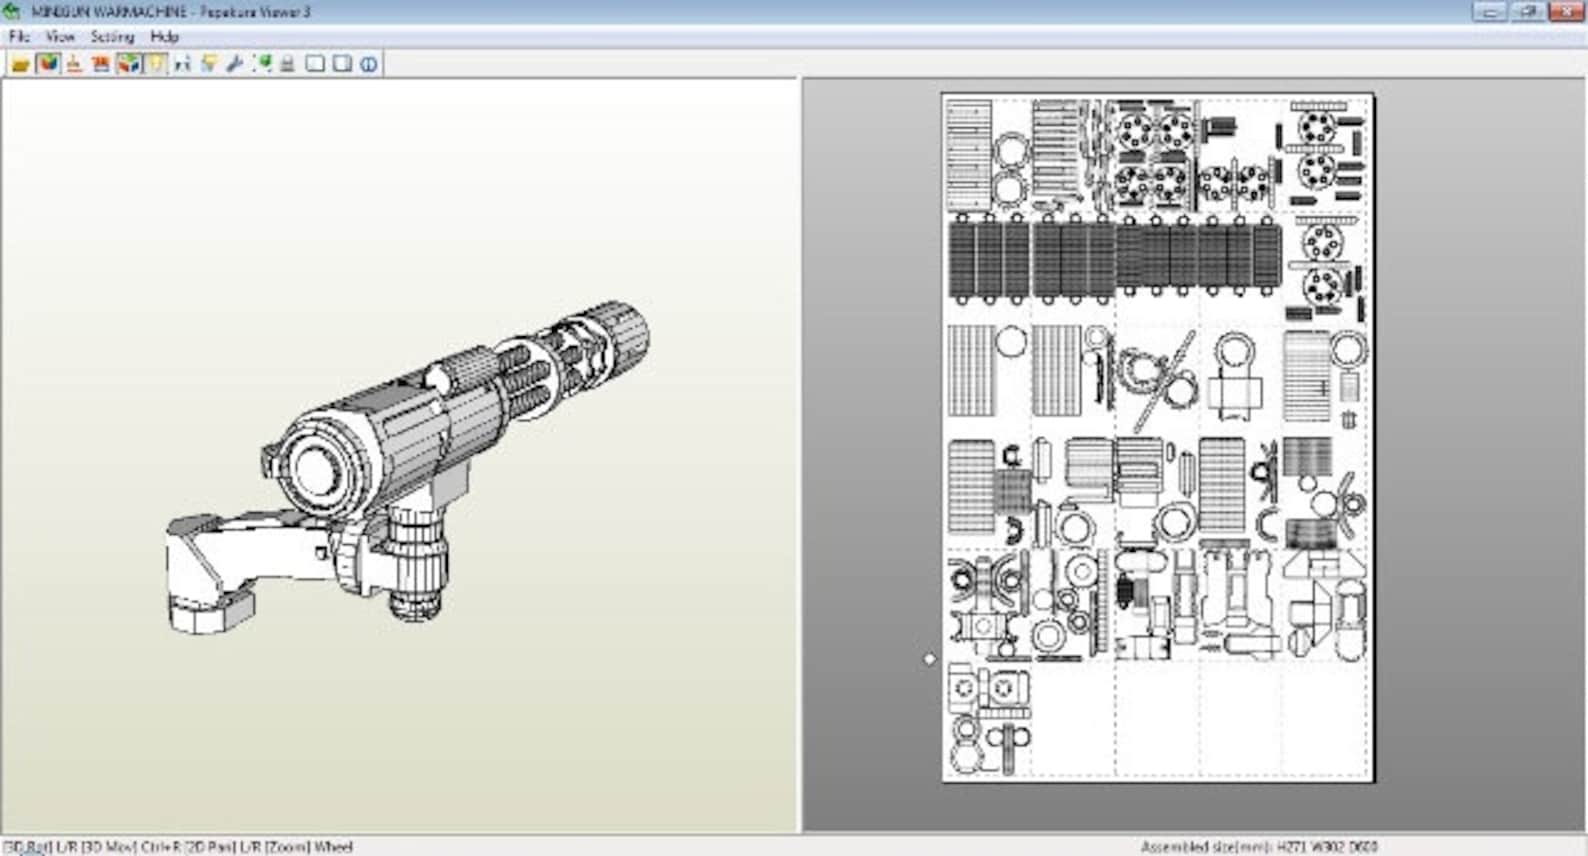Click the blue info circle icon
The image size is (1588, 856).
(x=369, y=64)
